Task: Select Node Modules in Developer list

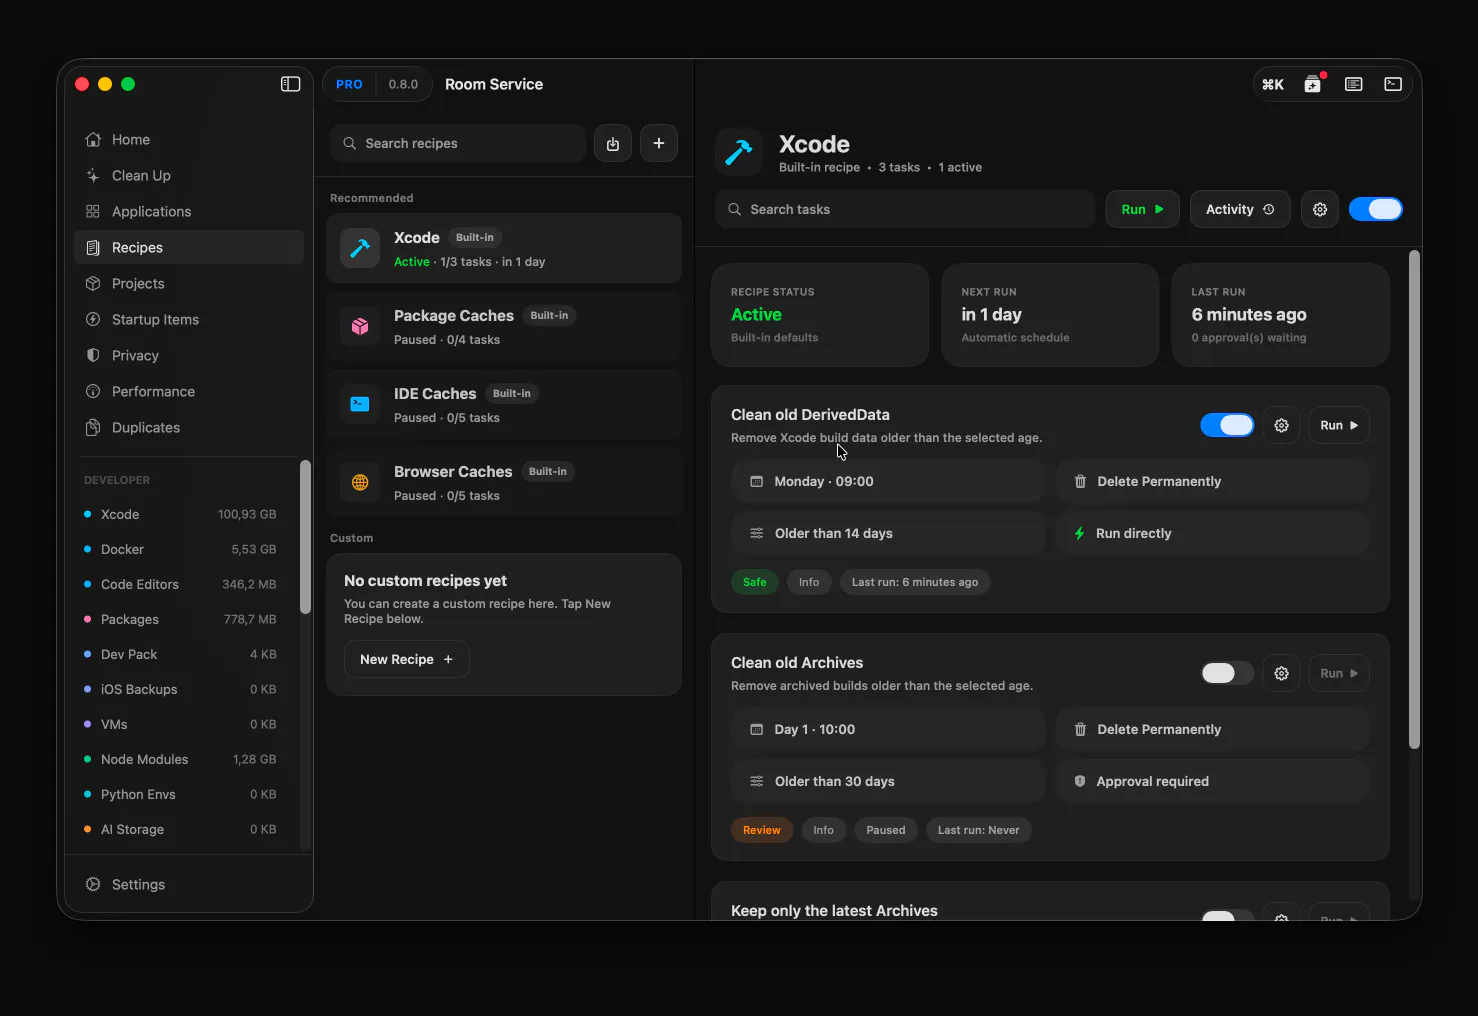Action: point(180,759)
